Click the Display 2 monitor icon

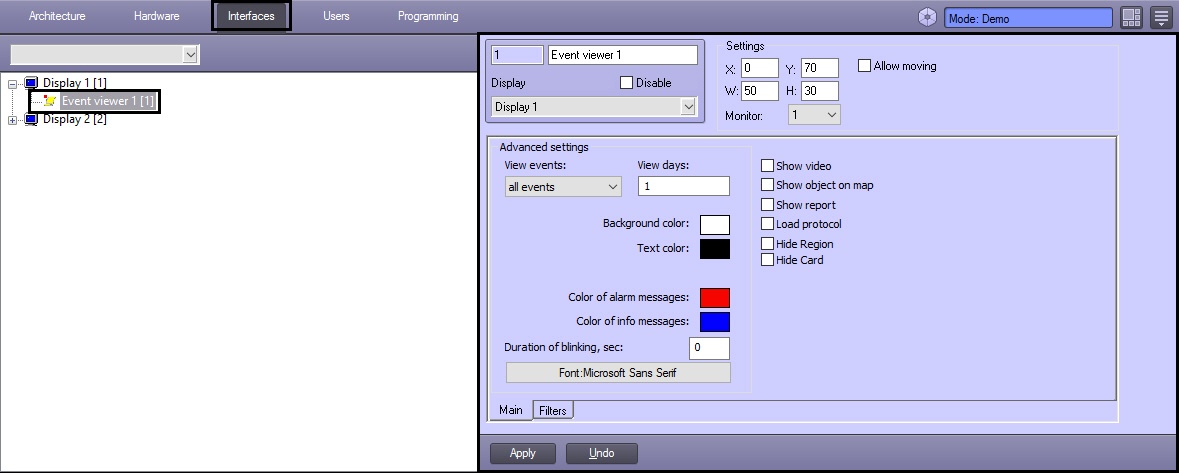click(31, 119)
